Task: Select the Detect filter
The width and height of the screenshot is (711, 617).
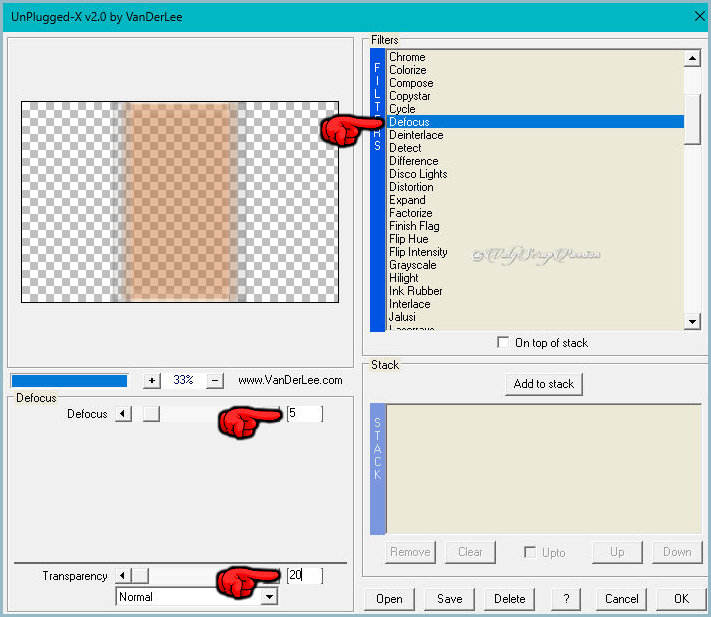Action: pyautogui.click(x=536, y=148)
